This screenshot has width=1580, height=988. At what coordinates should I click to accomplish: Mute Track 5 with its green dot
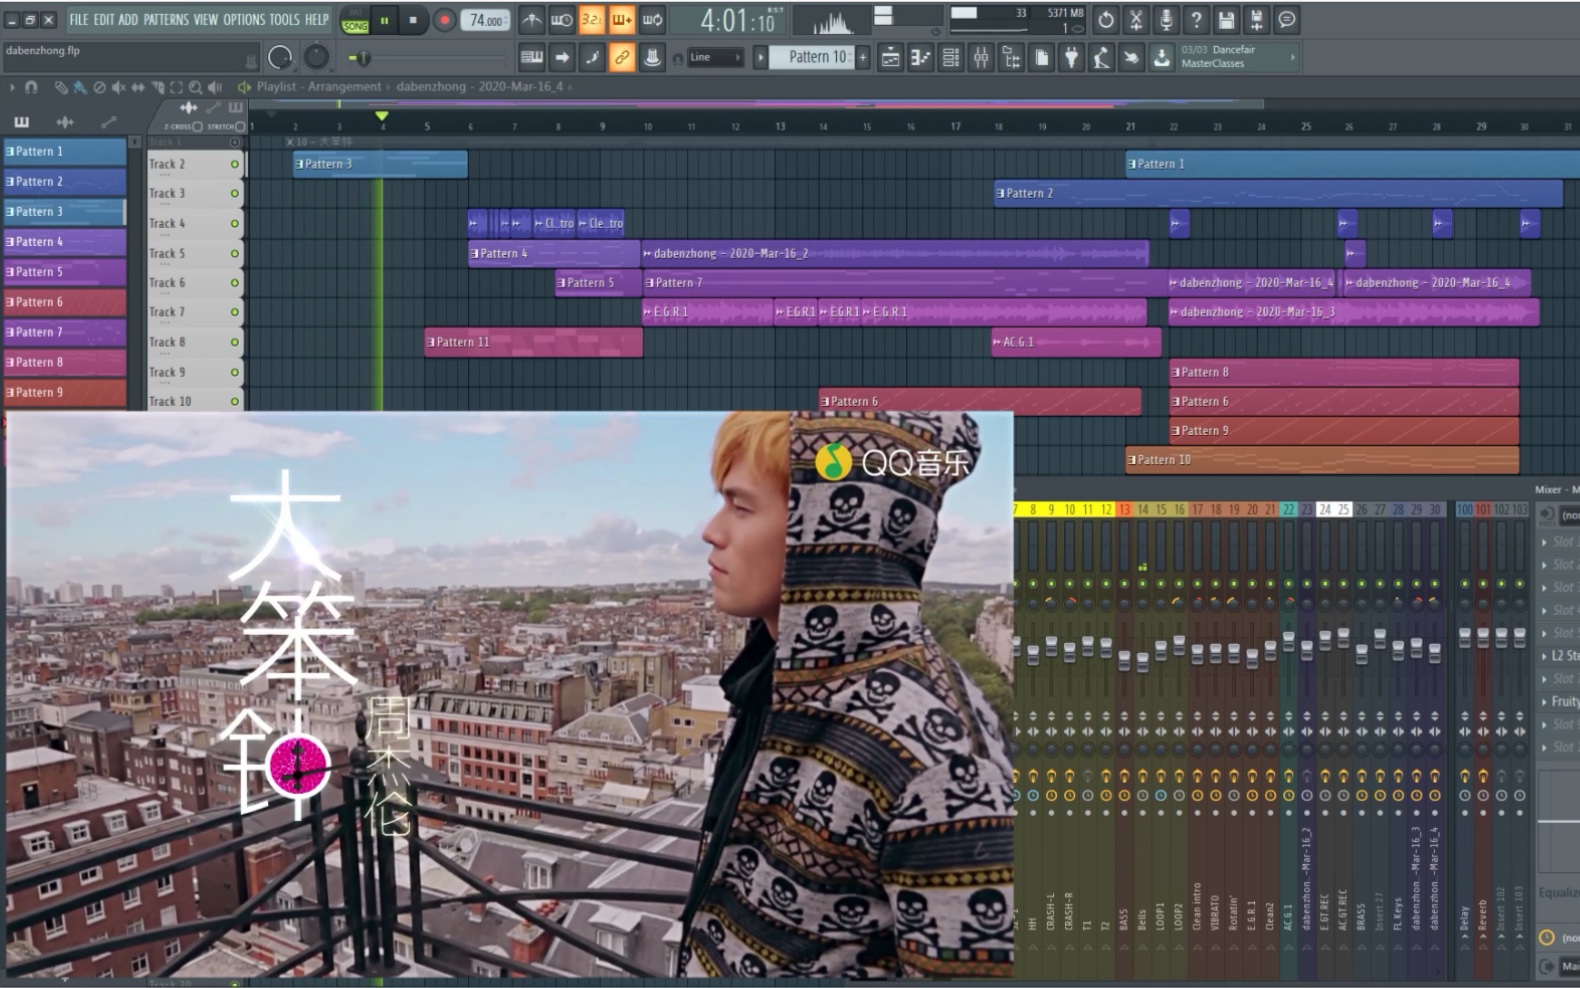pyautogui.click(x=235, y=253)
